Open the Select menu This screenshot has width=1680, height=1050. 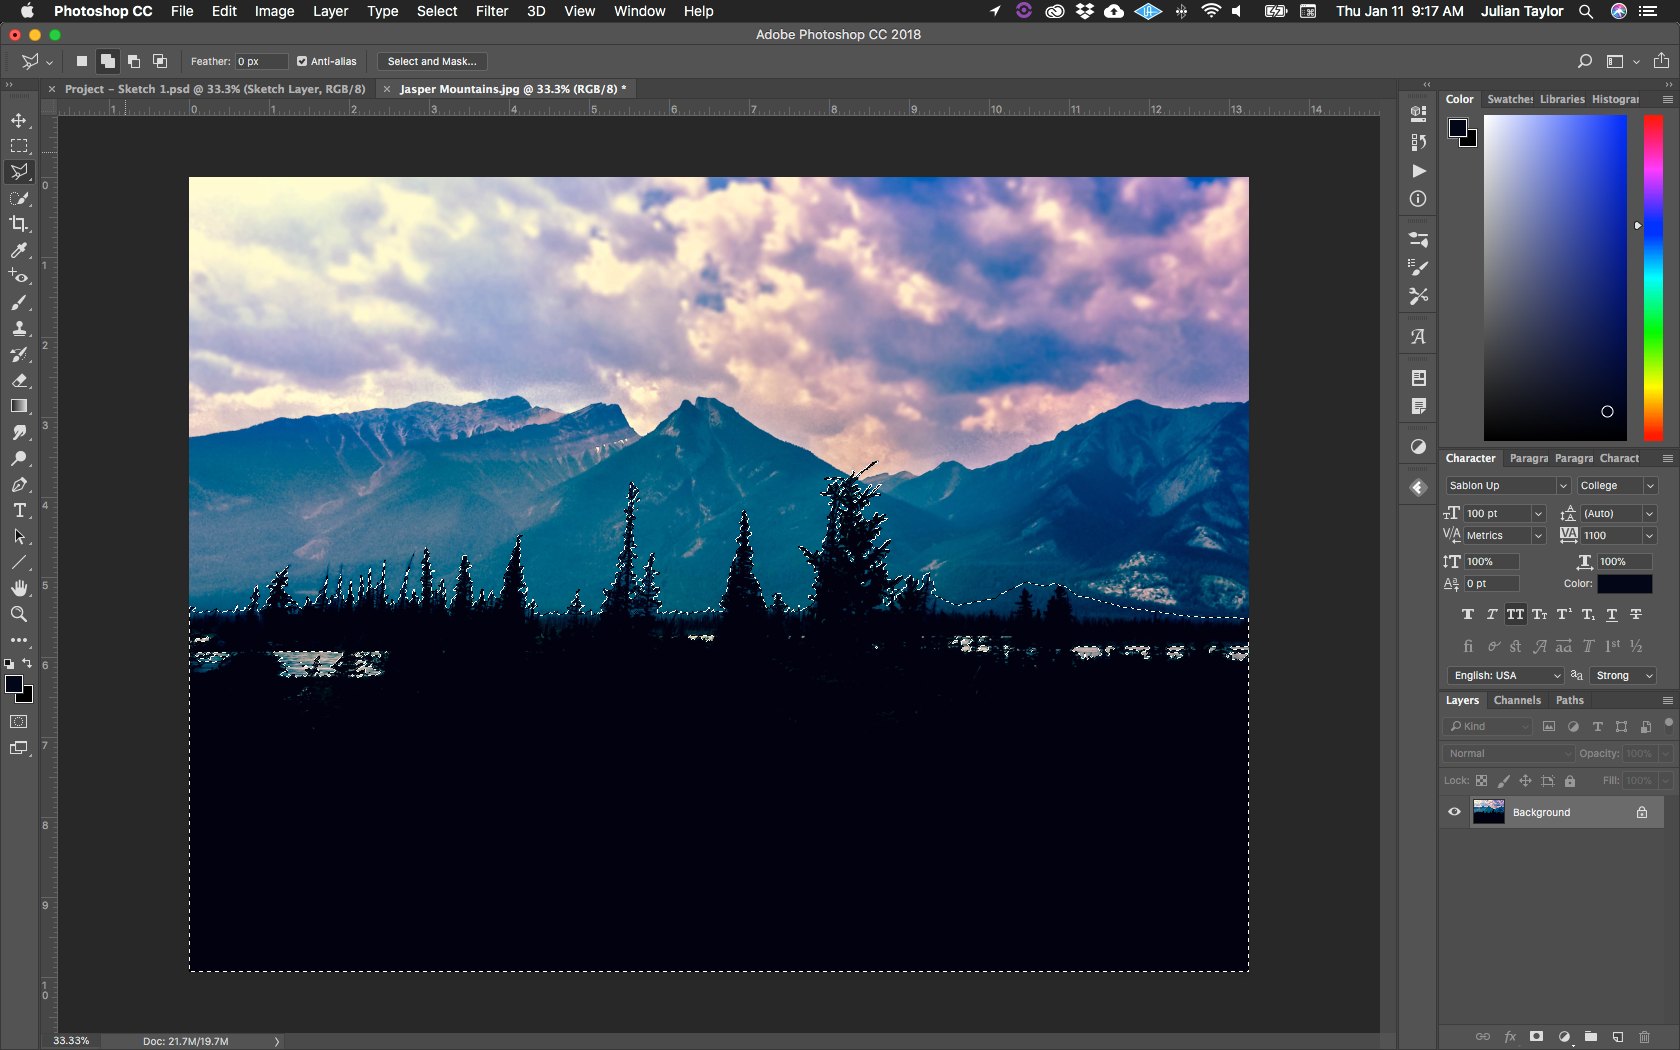tap(437, 11)
